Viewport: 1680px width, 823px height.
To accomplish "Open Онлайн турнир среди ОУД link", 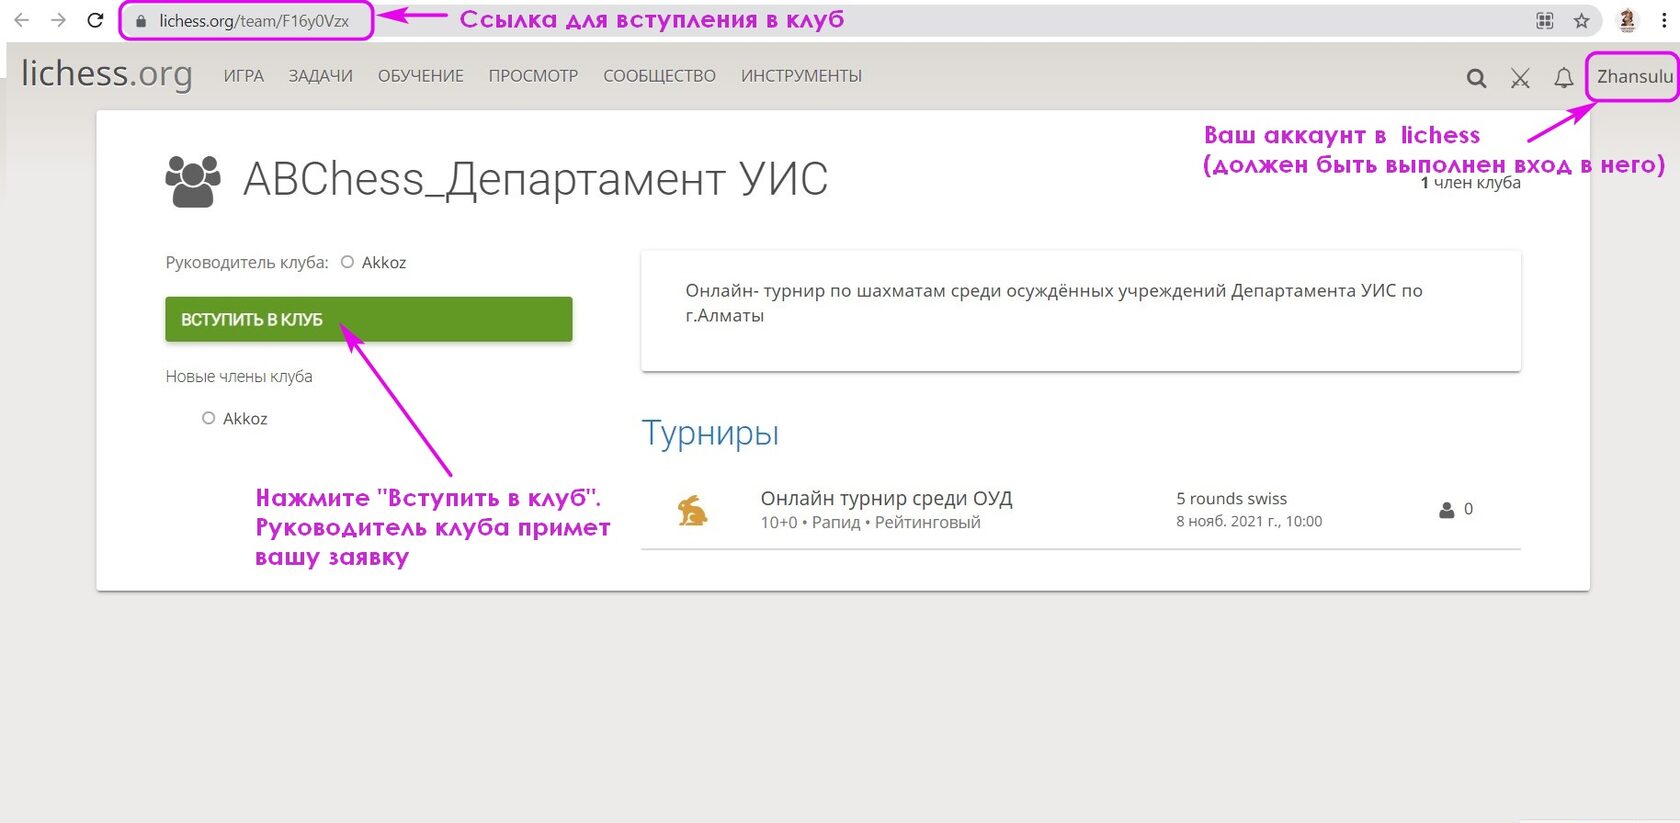I will 886,498.
